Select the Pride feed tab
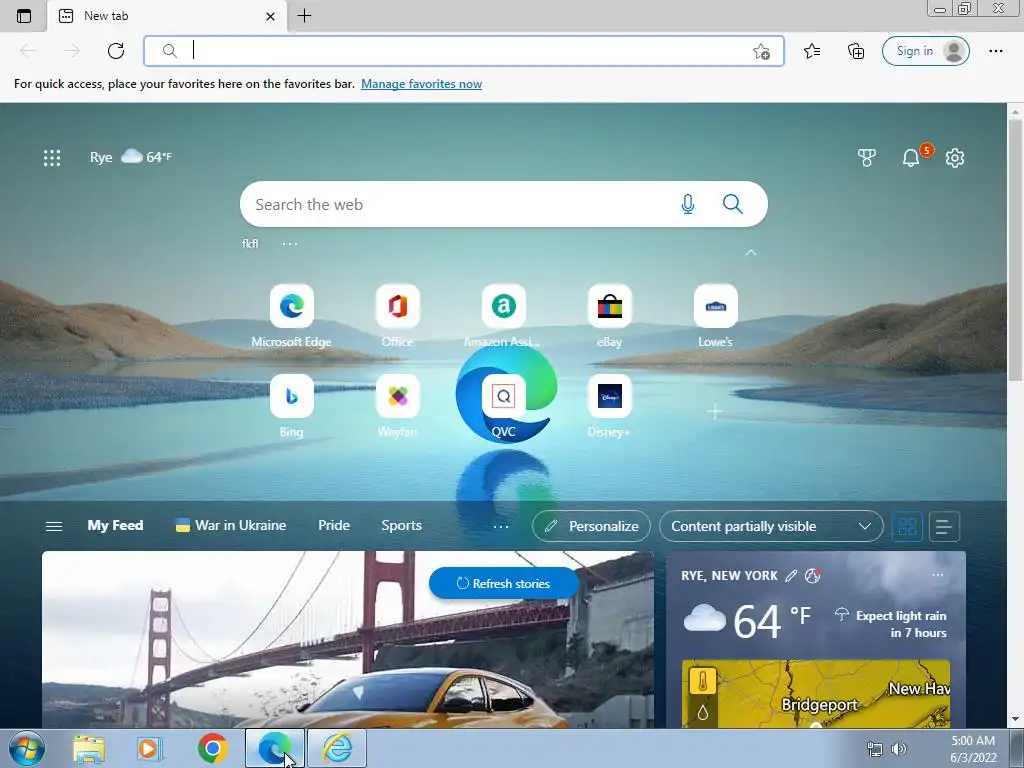Image resolution: width=1024 pixels, height=768 pixels. [x=334, y=526]
